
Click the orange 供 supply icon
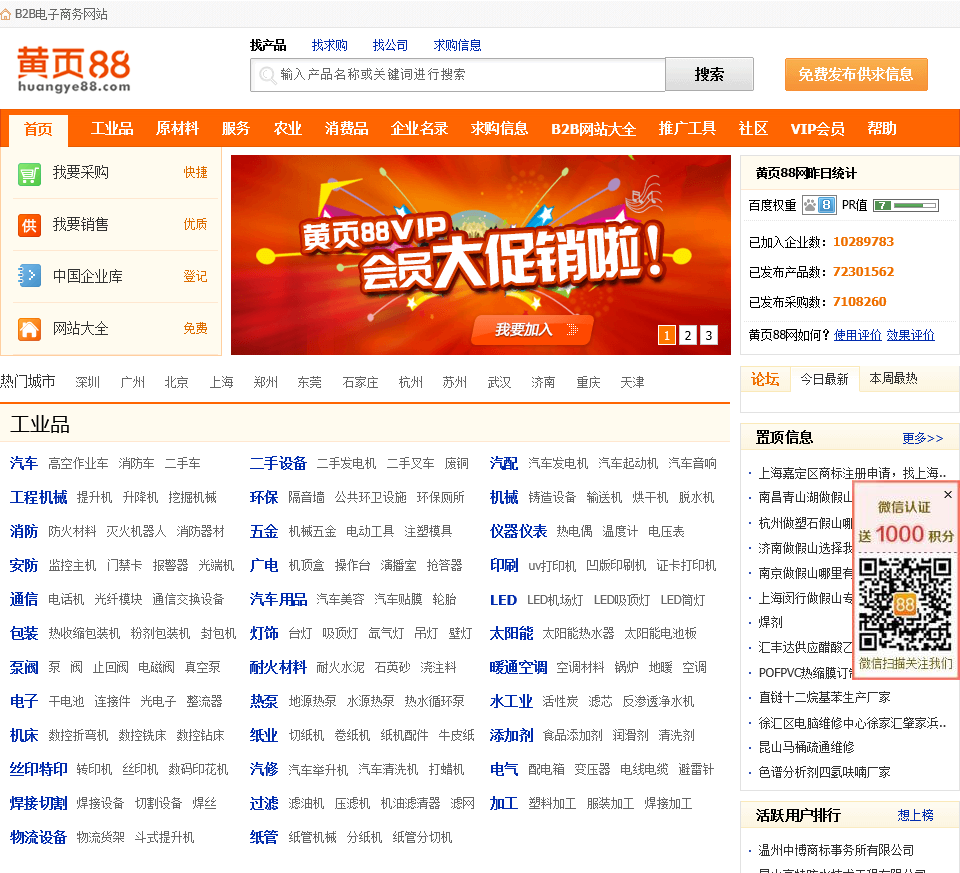click(x=29, y=225)
